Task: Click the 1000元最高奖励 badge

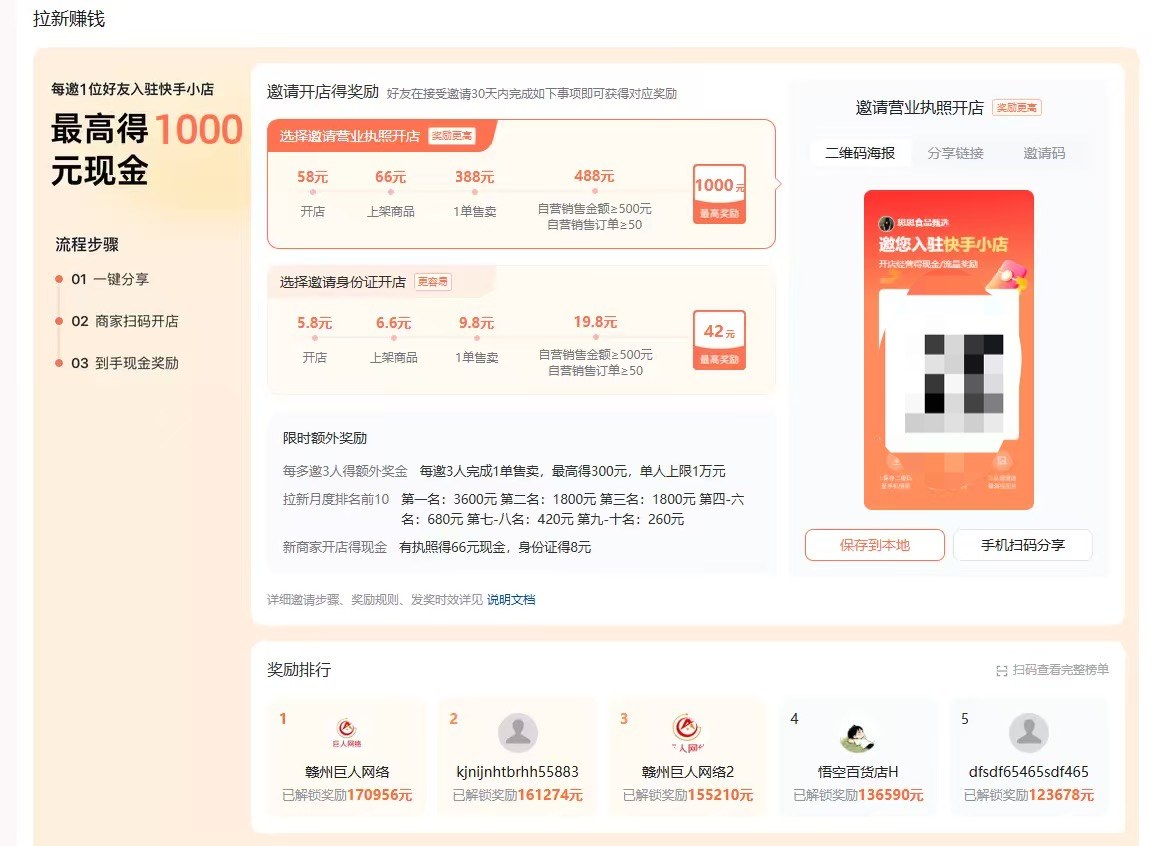Action: point(721,193)
